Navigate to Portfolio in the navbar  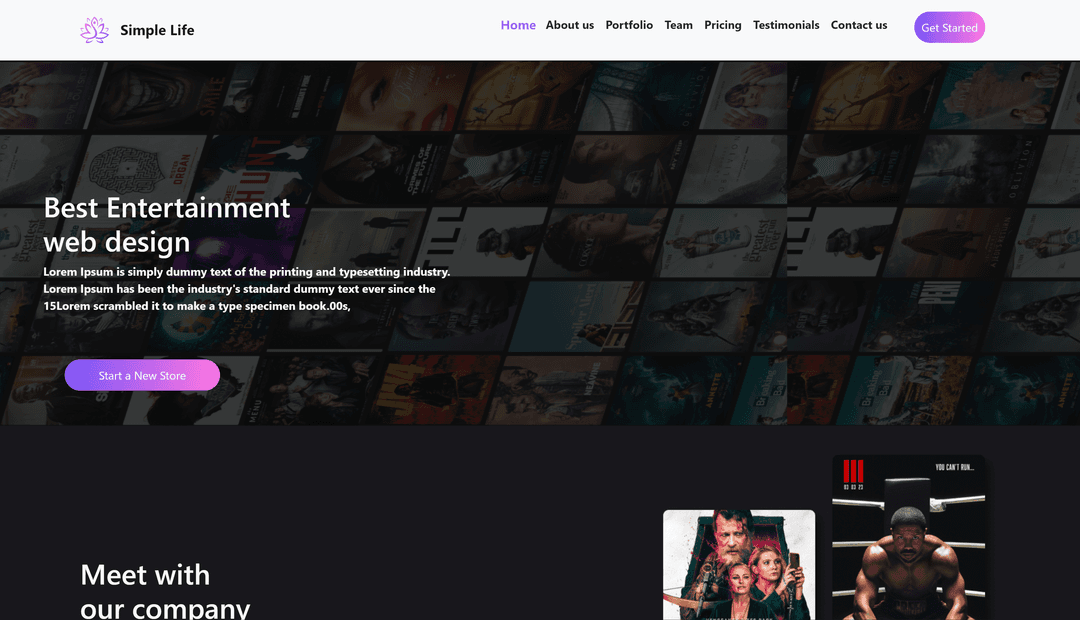click(x=629, y=25)
